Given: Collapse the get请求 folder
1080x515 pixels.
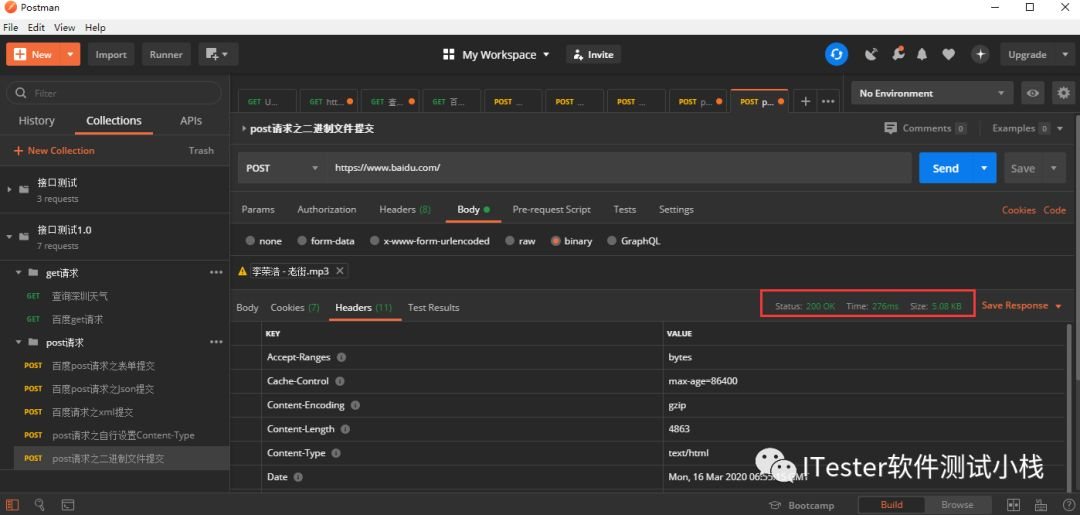Looking at the screenshot, I should 19,273.
